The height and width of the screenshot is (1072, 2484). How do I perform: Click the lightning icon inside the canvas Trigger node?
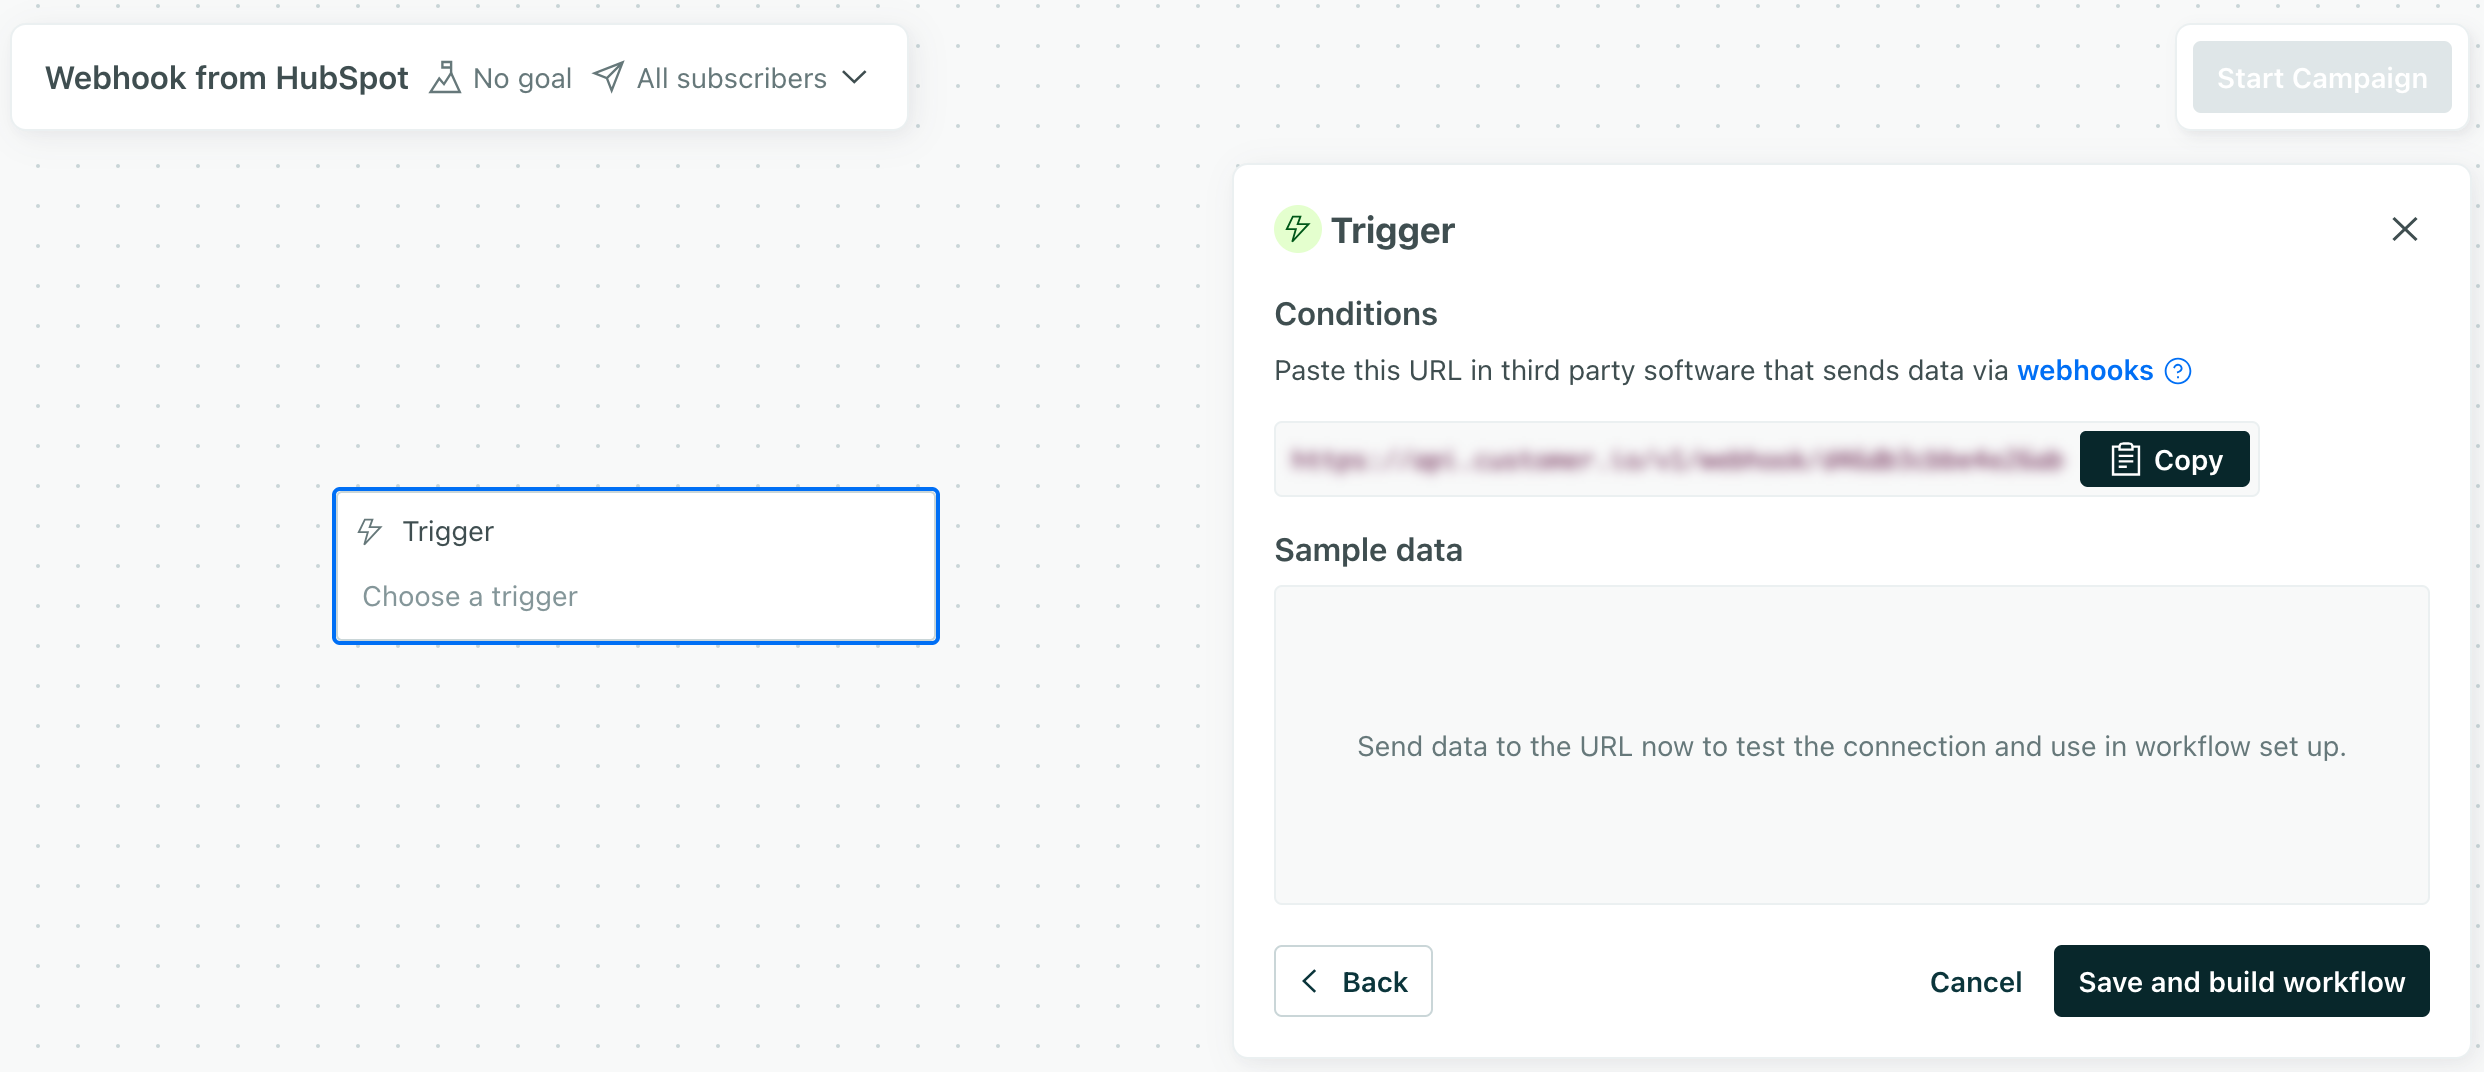coord(371,531)
